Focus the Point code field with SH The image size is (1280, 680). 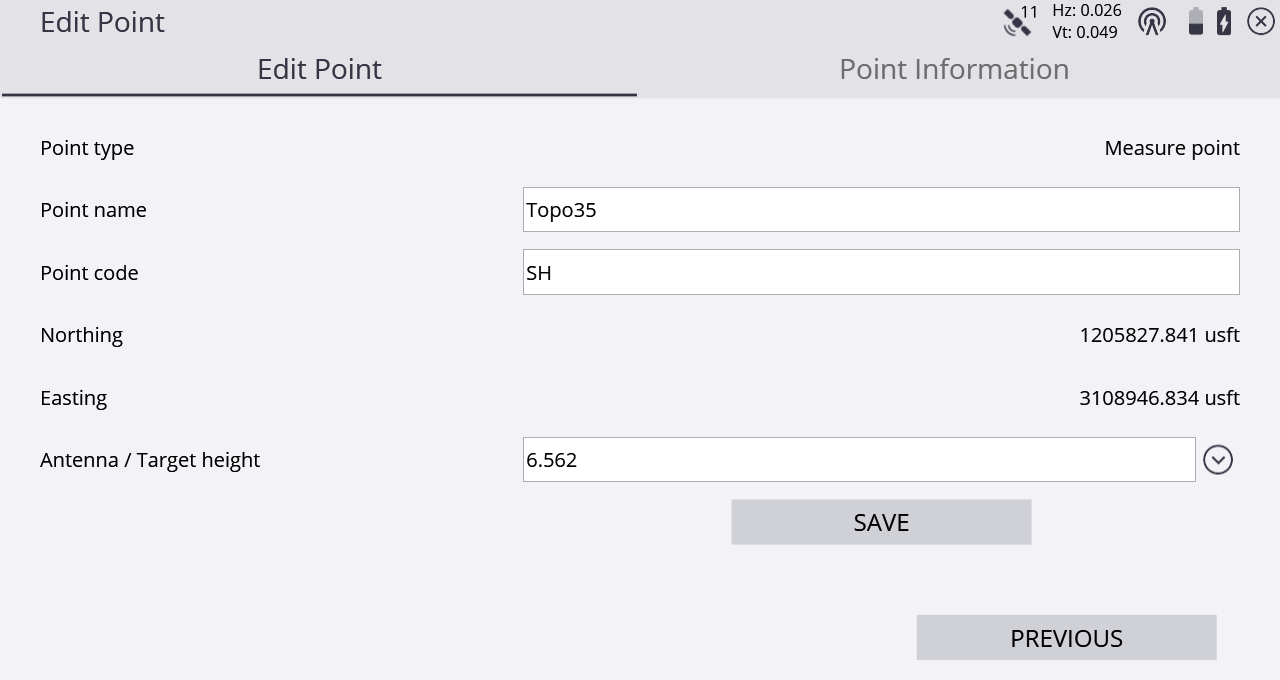click(880, 272)
